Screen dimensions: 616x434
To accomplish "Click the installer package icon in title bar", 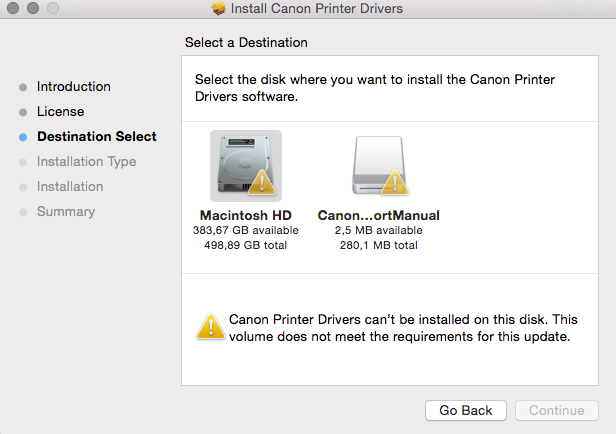I will 219,9.
